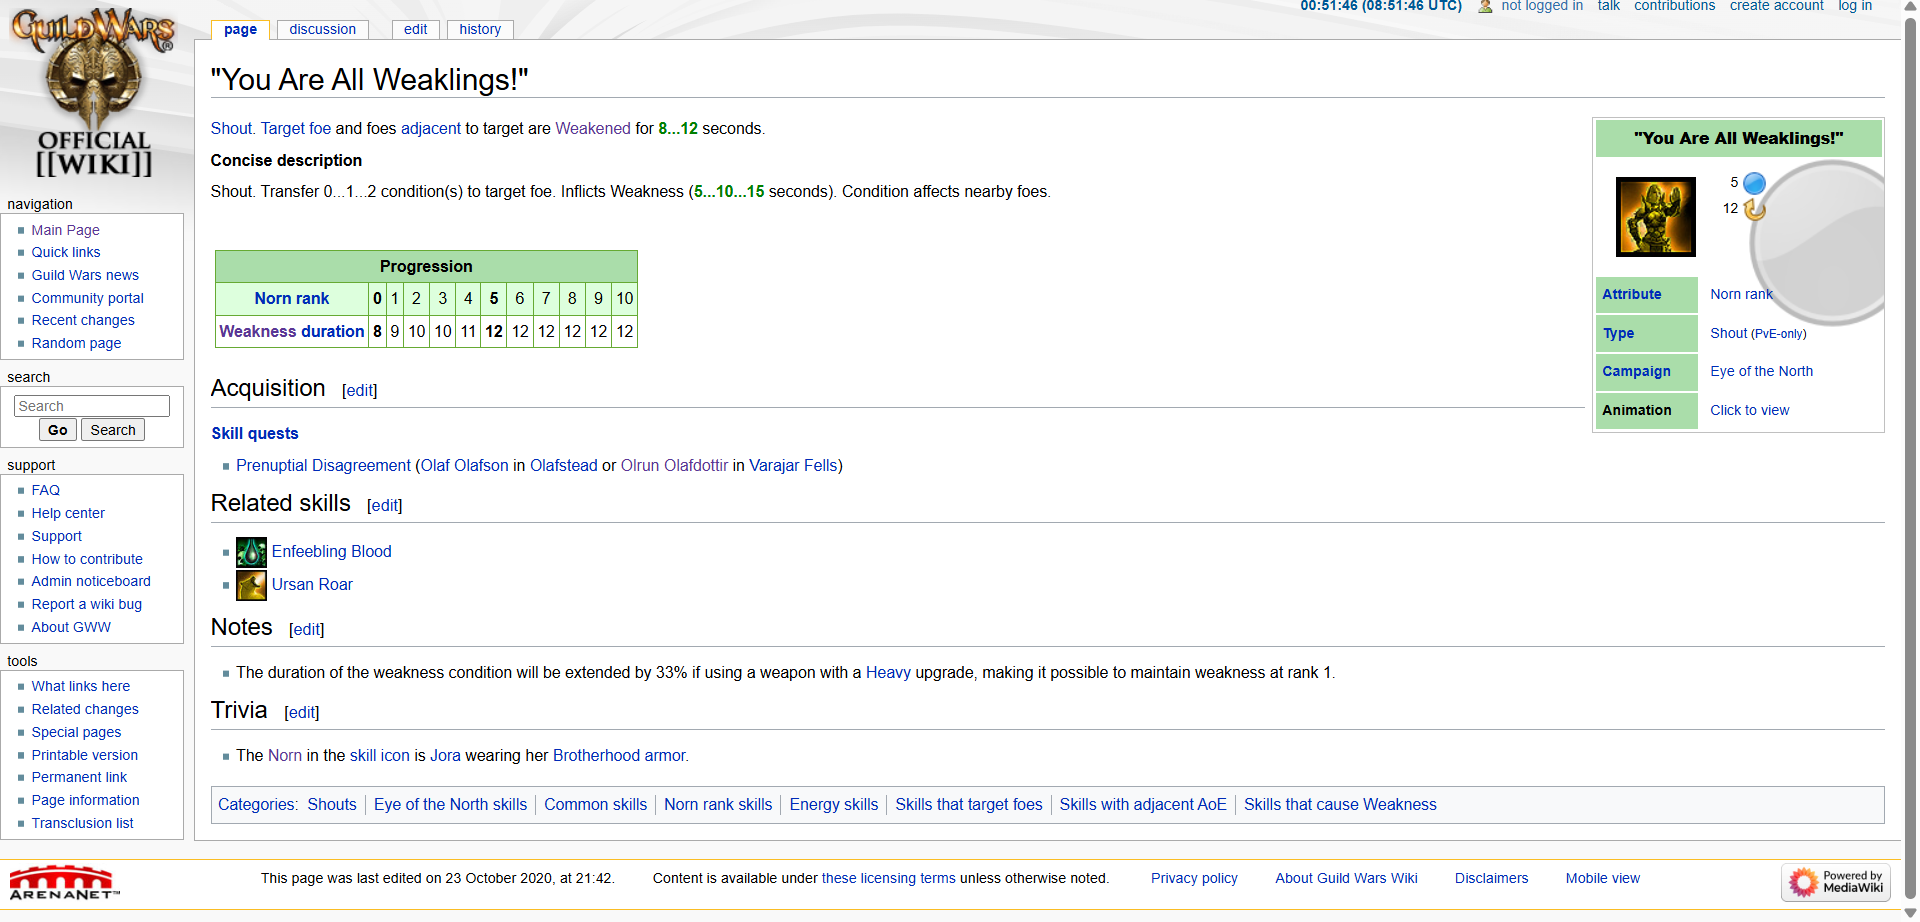Edit the Acquisition section
Viewport: 1920px width, 922px height.
click(360, 391)
